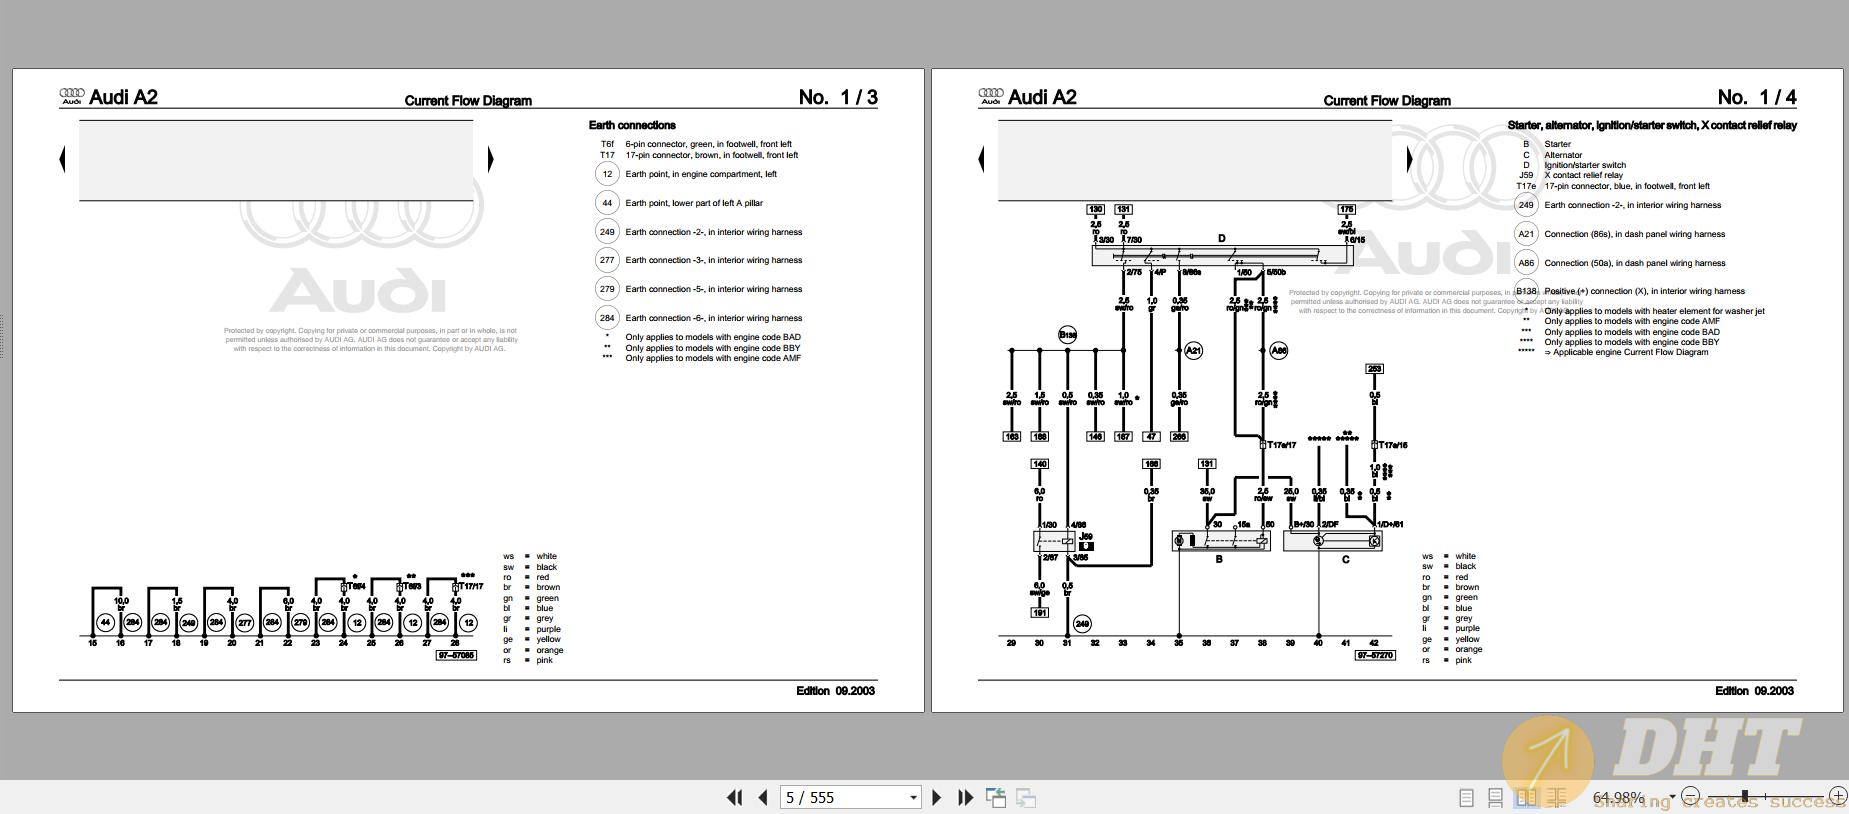Click 'Earth point, lower part of left A pillar'

pyautogui.click(x=694, y=203)
